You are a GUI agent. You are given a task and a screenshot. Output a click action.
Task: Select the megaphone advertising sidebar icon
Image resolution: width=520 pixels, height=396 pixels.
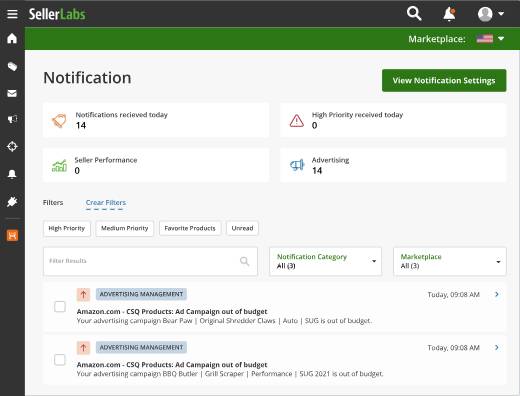tap(12, 119)
